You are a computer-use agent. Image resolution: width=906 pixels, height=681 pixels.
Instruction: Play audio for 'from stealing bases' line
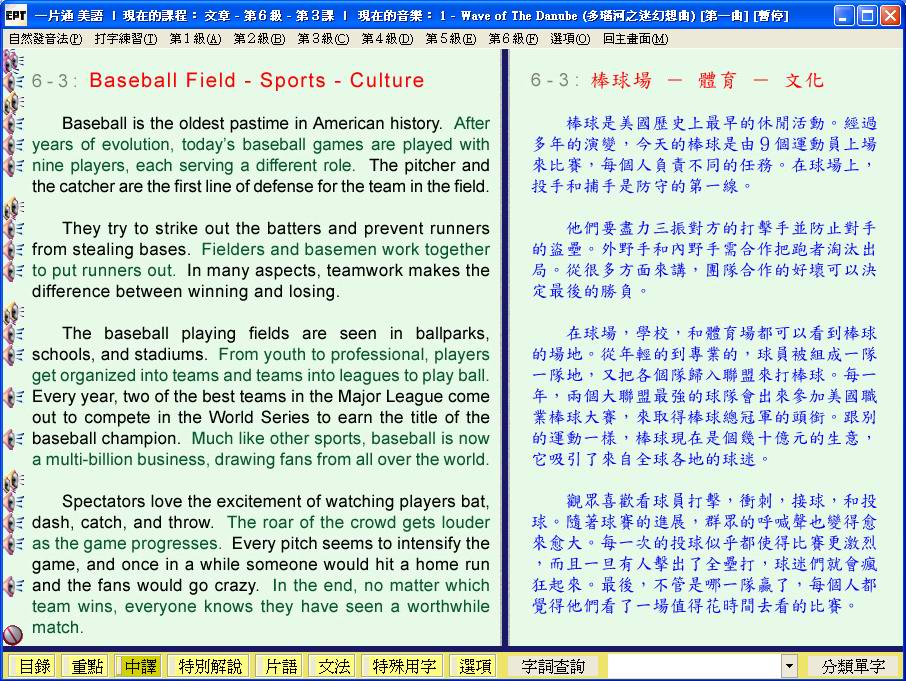point(14,250)
